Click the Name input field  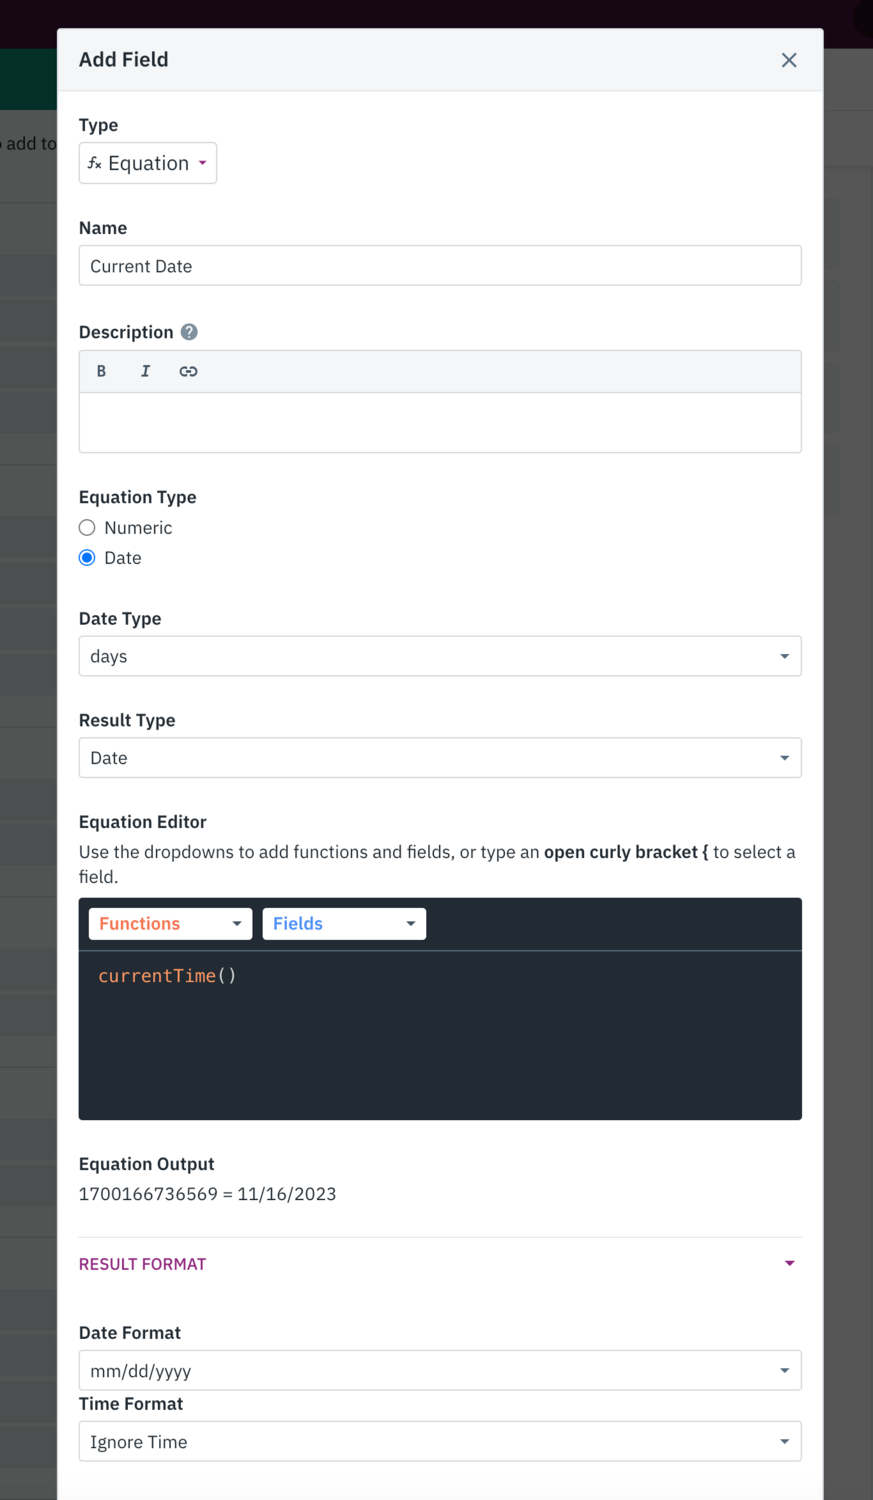pyautogui.click(x=440, y=266)
